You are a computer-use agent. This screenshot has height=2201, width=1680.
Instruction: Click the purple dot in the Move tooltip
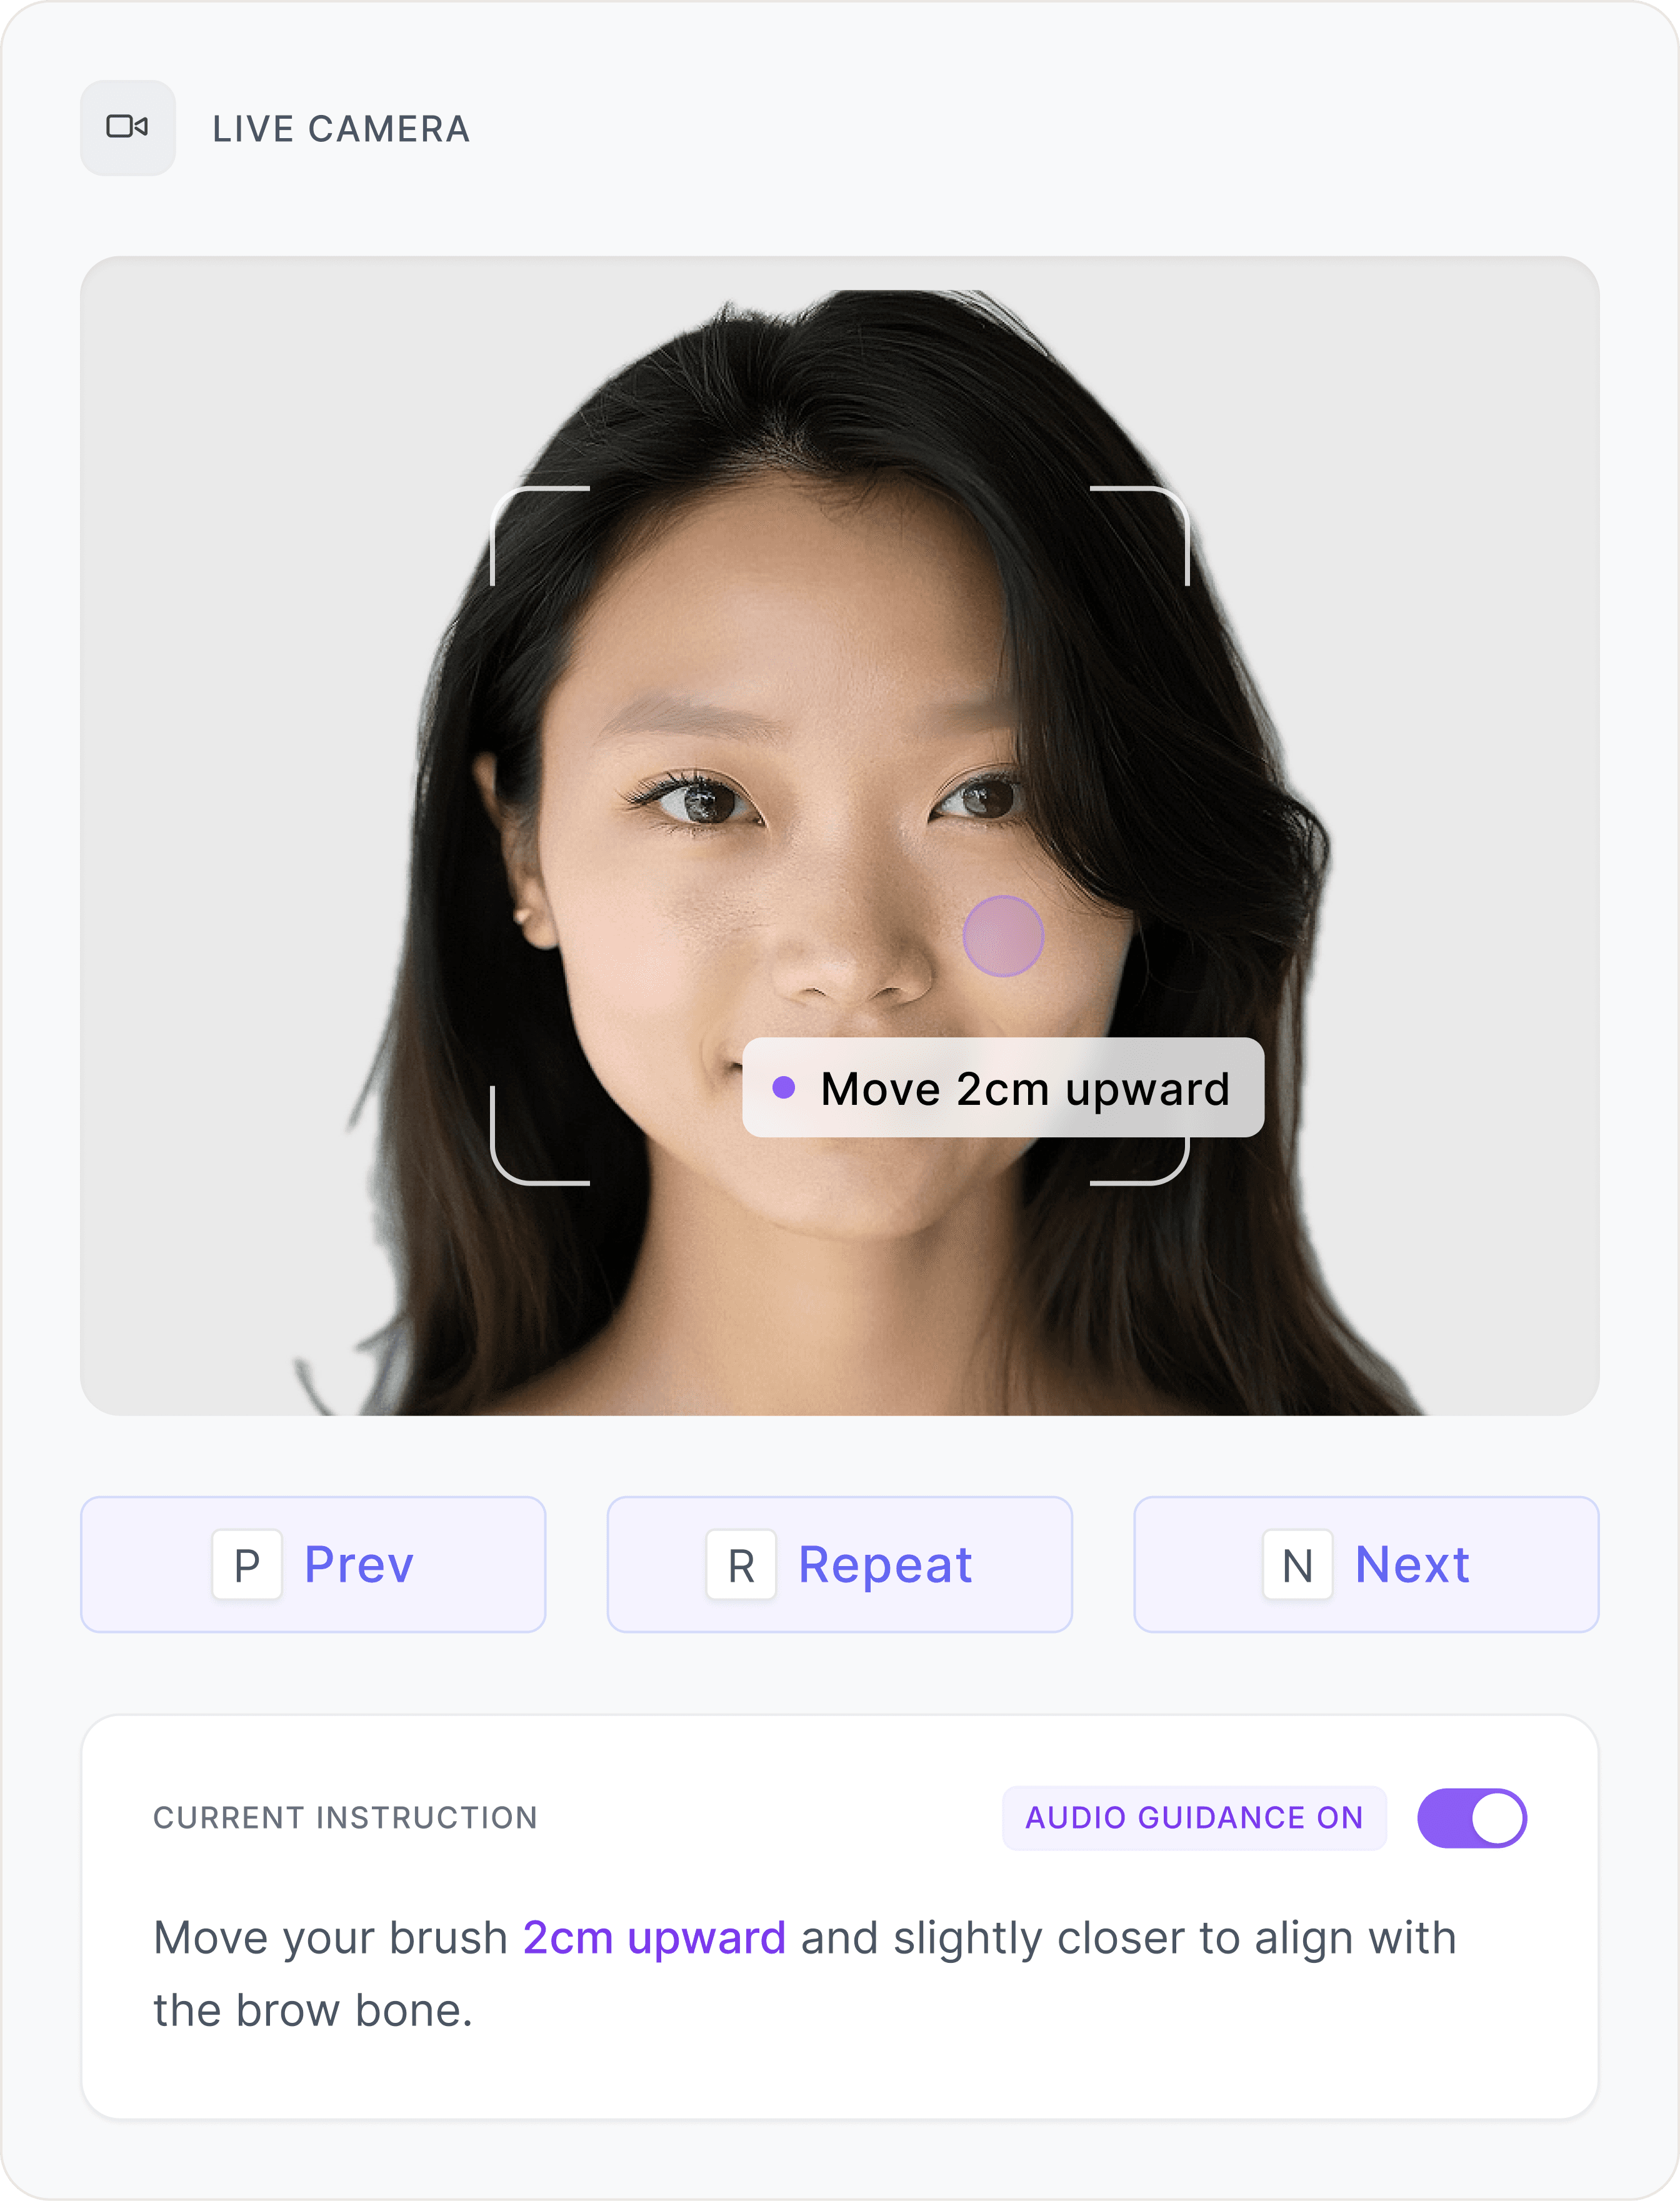[784, 1088]
